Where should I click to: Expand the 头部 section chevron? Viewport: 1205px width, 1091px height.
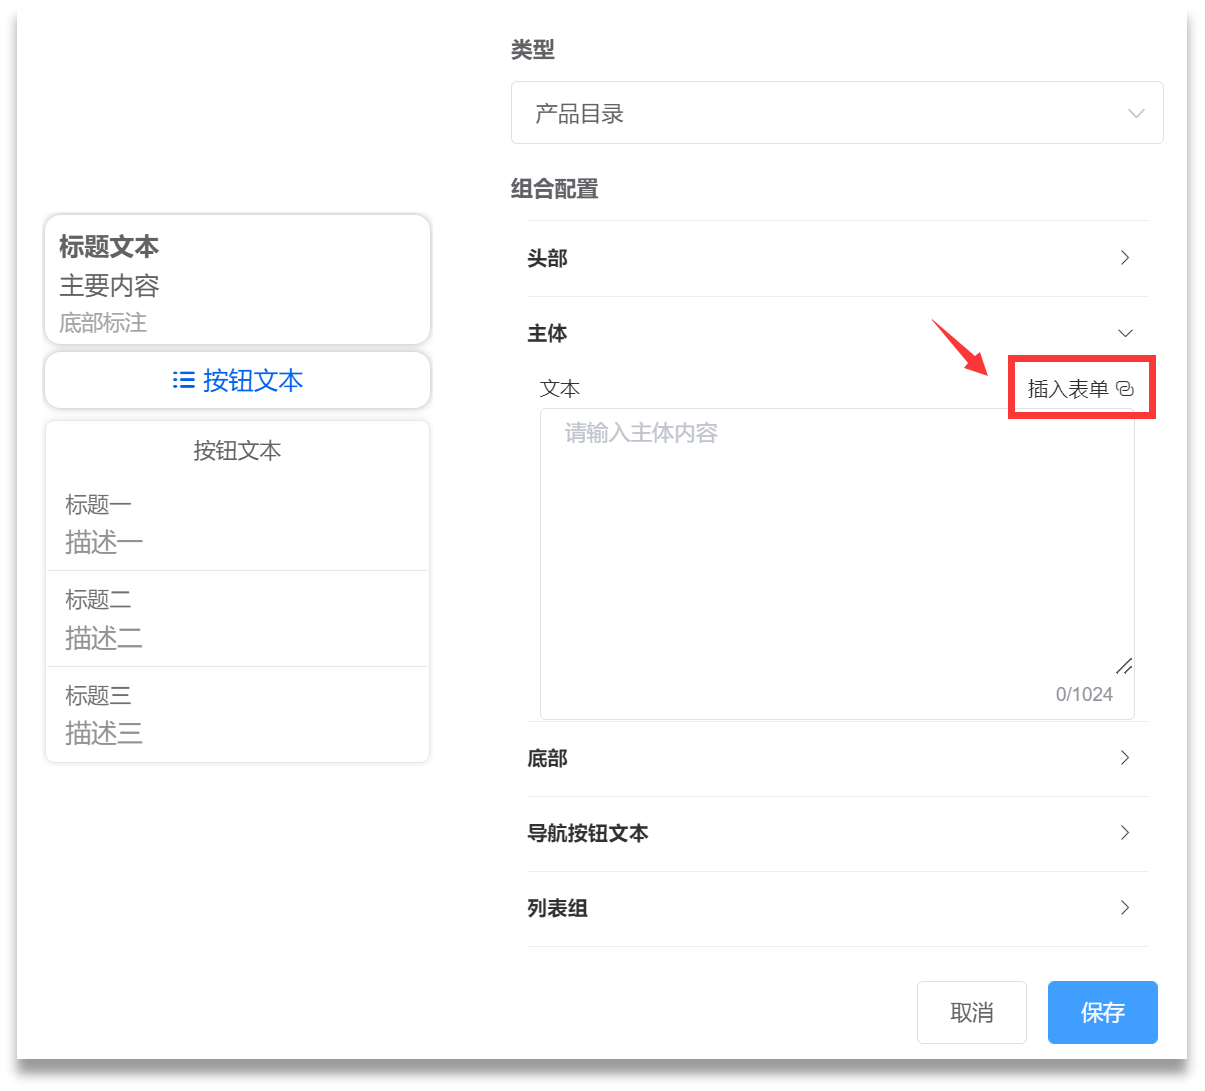pos(1125,258)
